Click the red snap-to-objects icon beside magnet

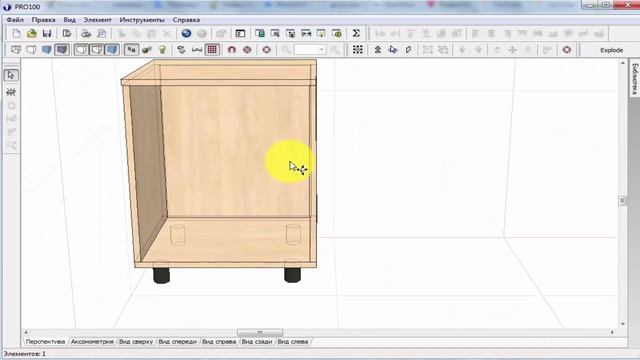(247, 50)
